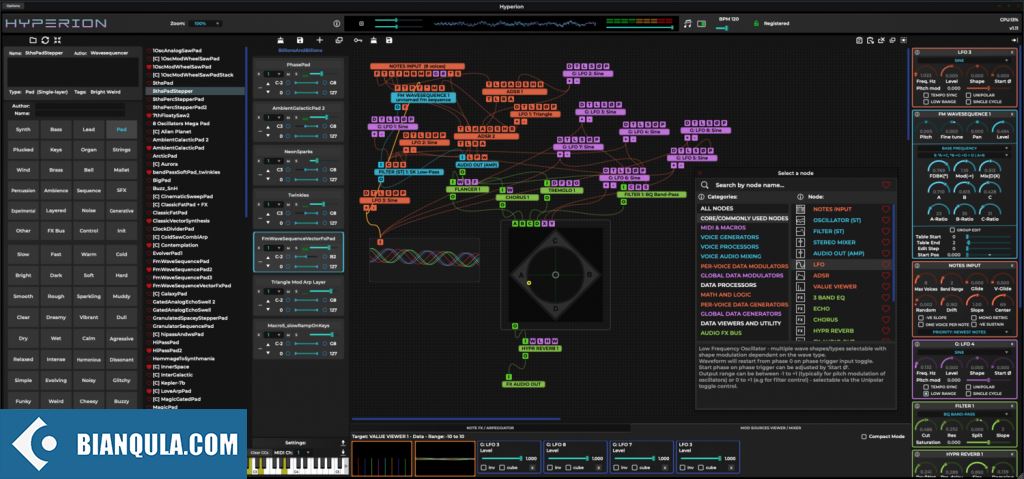Screen dimensions: 1024x479
Task: Click the expand arrows icon beside refresh
Action: 57,40
